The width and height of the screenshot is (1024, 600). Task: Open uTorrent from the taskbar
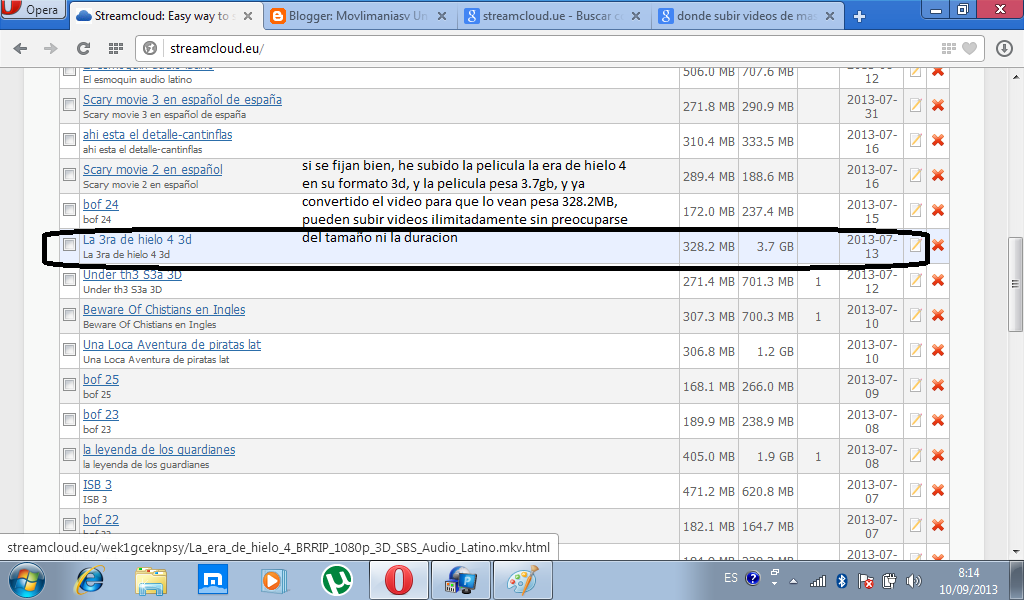pyautogui.click(x=337, y=580)
